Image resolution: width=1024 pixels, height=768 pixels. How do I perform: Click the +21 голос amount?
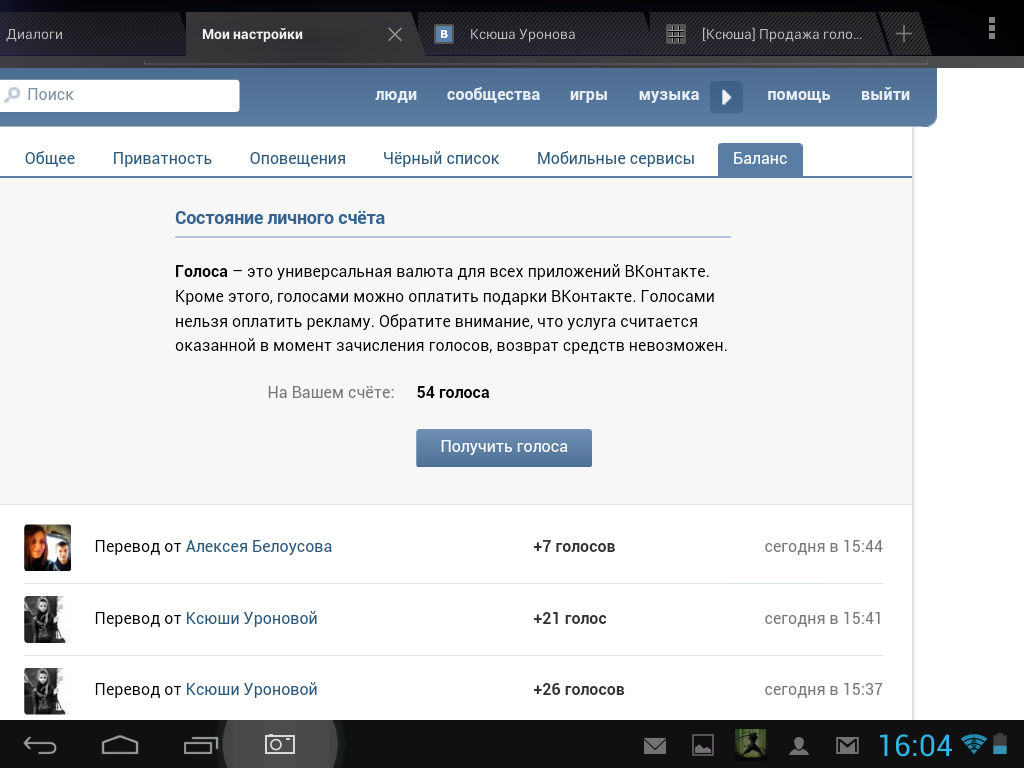click(569, 618)
